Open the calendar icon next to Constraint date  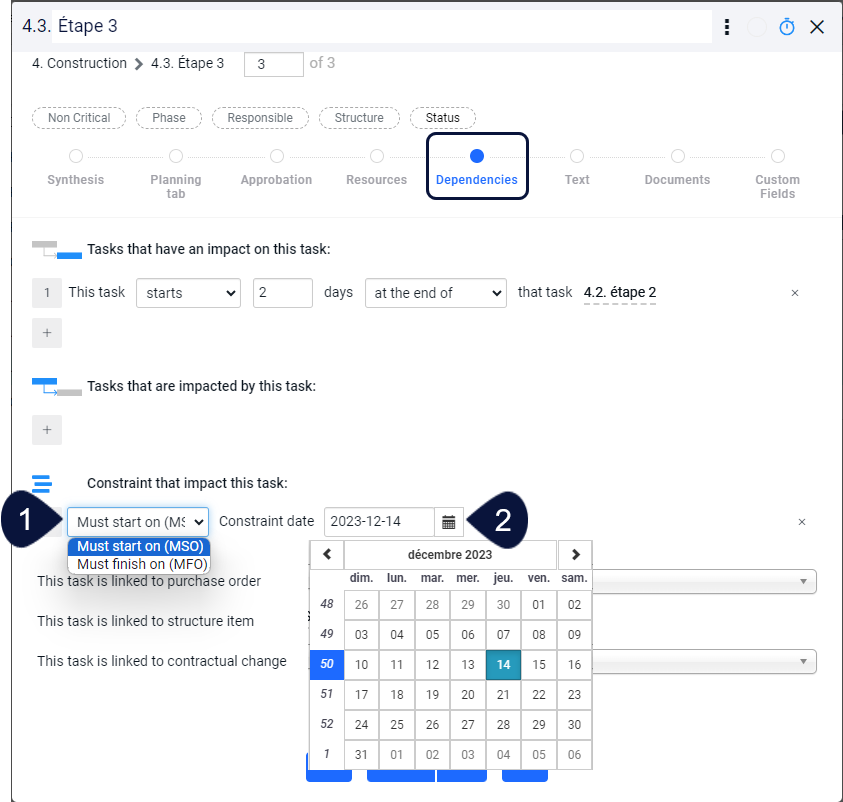pos(448,521)
